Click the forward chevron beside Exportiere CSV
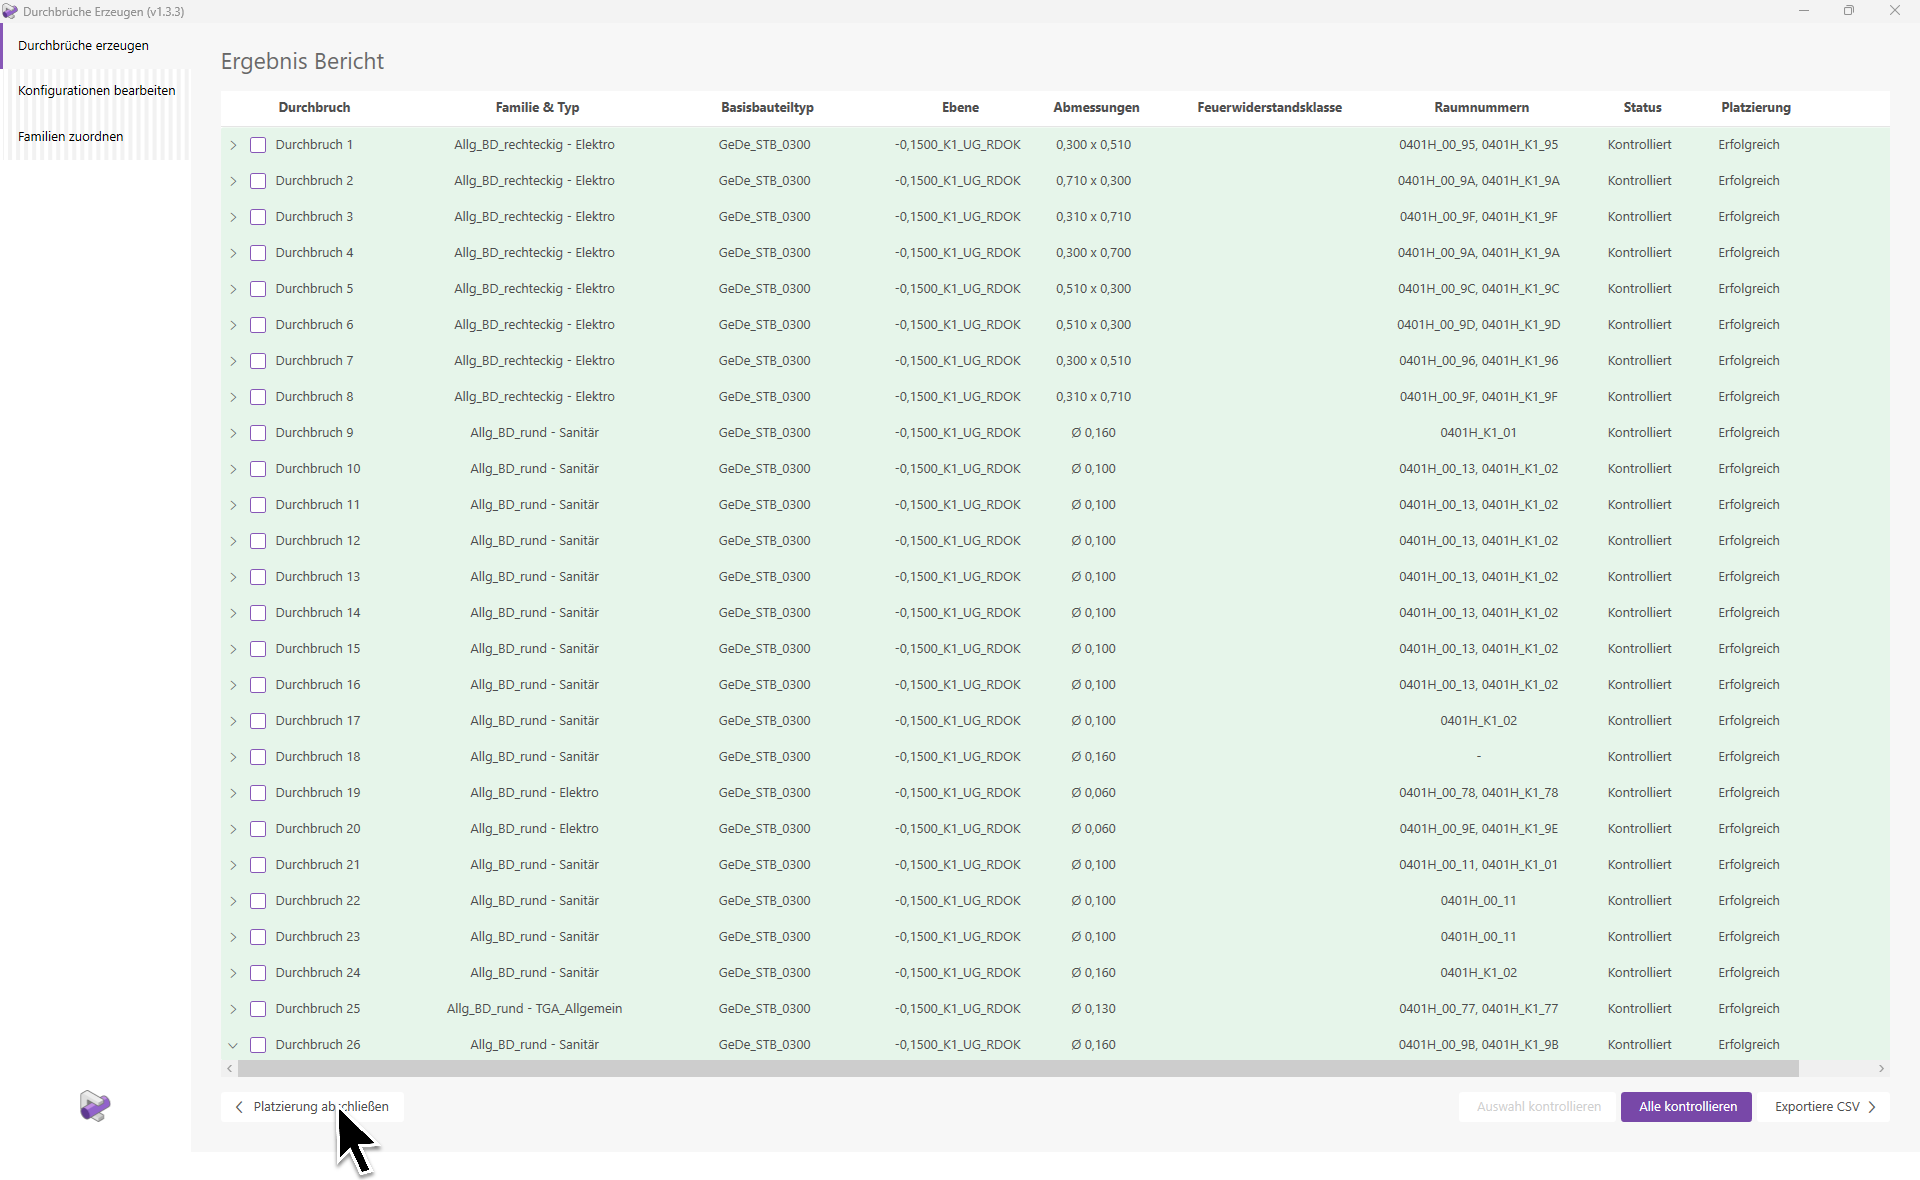 point(1872,1107)
